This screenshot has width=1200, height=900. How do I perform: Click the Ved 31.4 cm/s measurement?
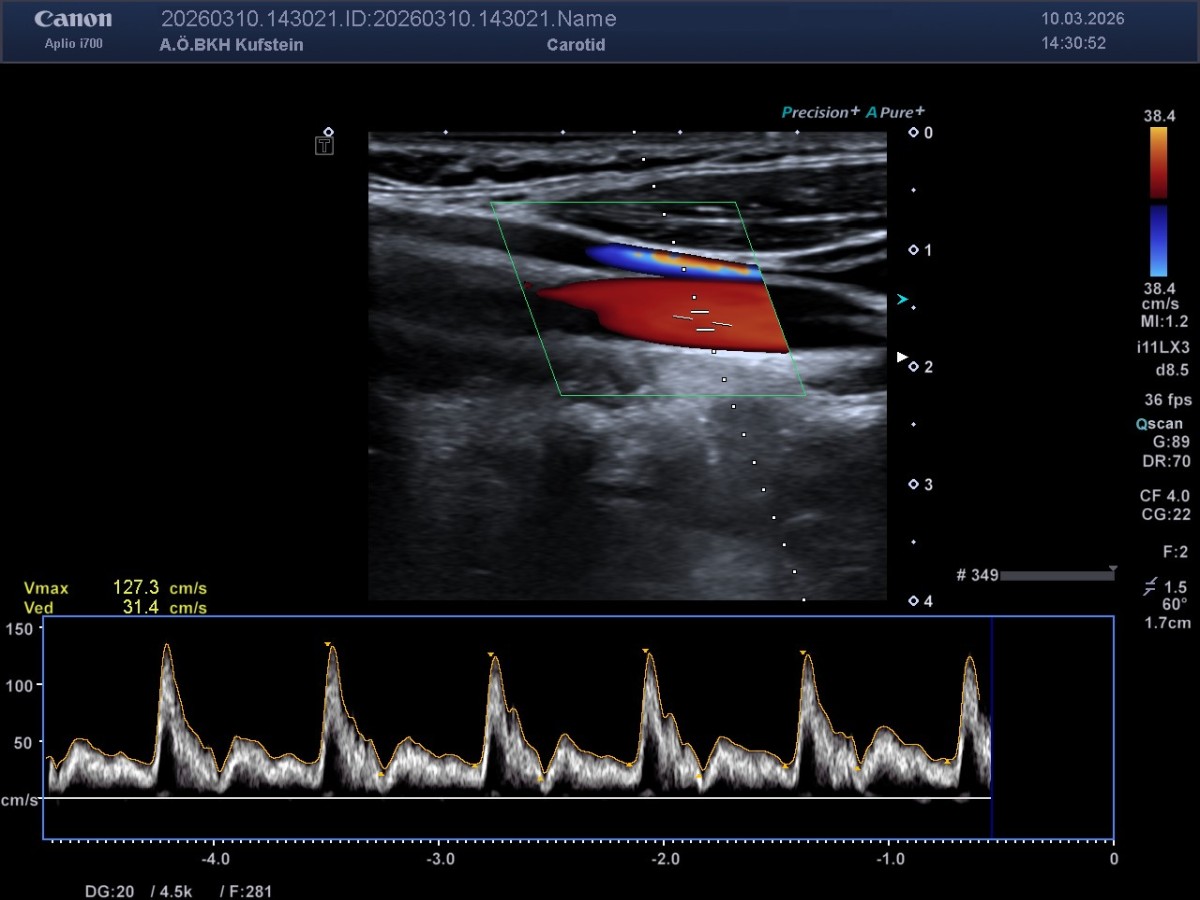(x=115, y=608)
